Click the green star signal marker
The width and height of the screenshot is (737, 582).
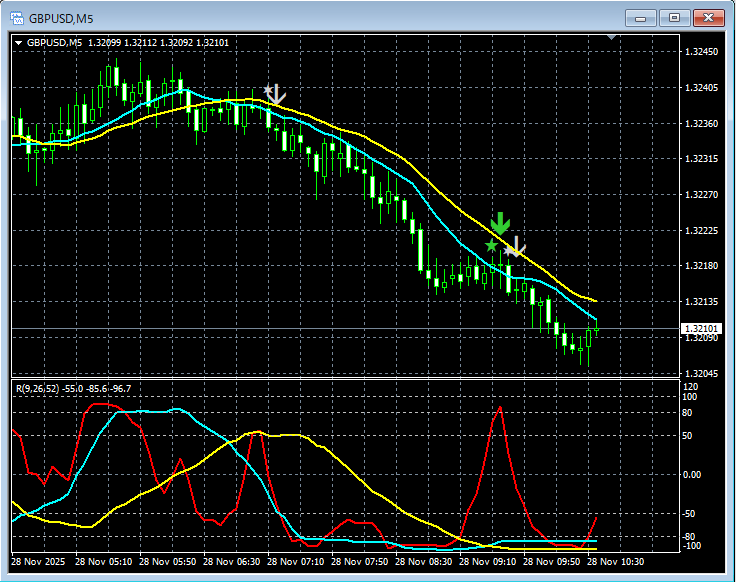tap(491, 245)
